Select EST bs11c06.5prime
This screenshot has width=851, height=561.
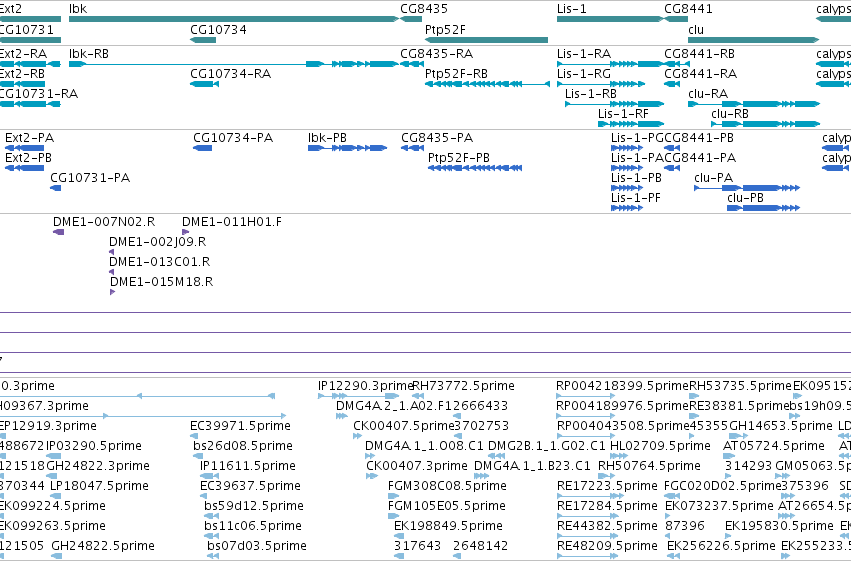(x=252, y=526)
